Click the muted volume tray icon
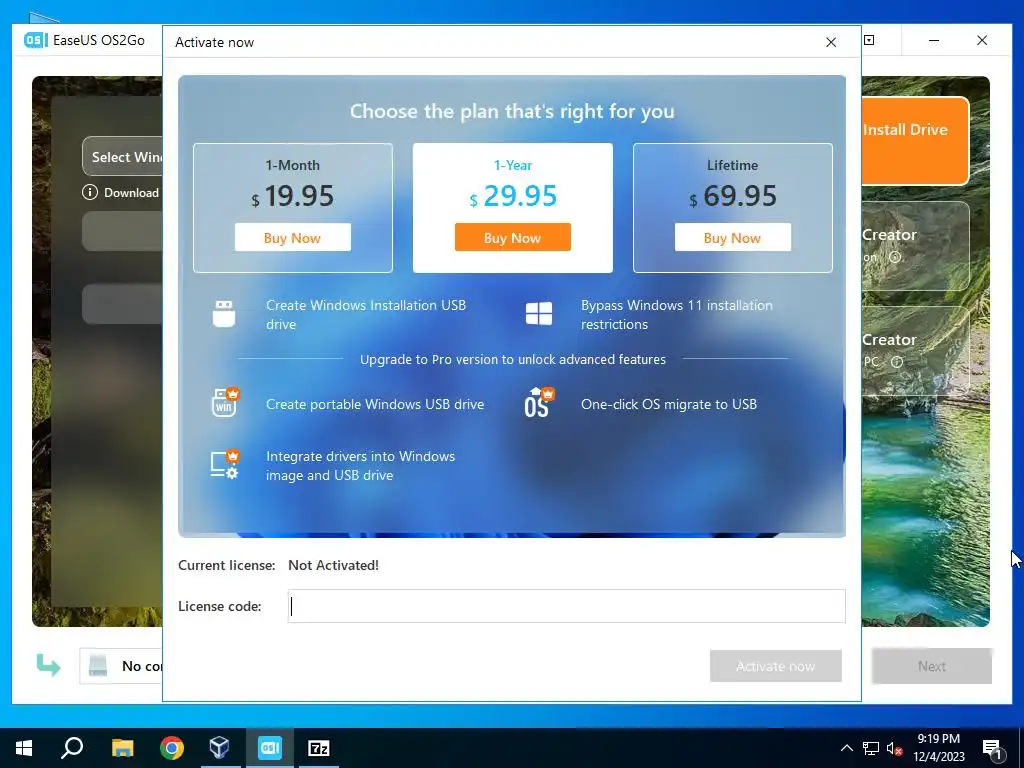The image size is (1024, 768). [894, 748]
